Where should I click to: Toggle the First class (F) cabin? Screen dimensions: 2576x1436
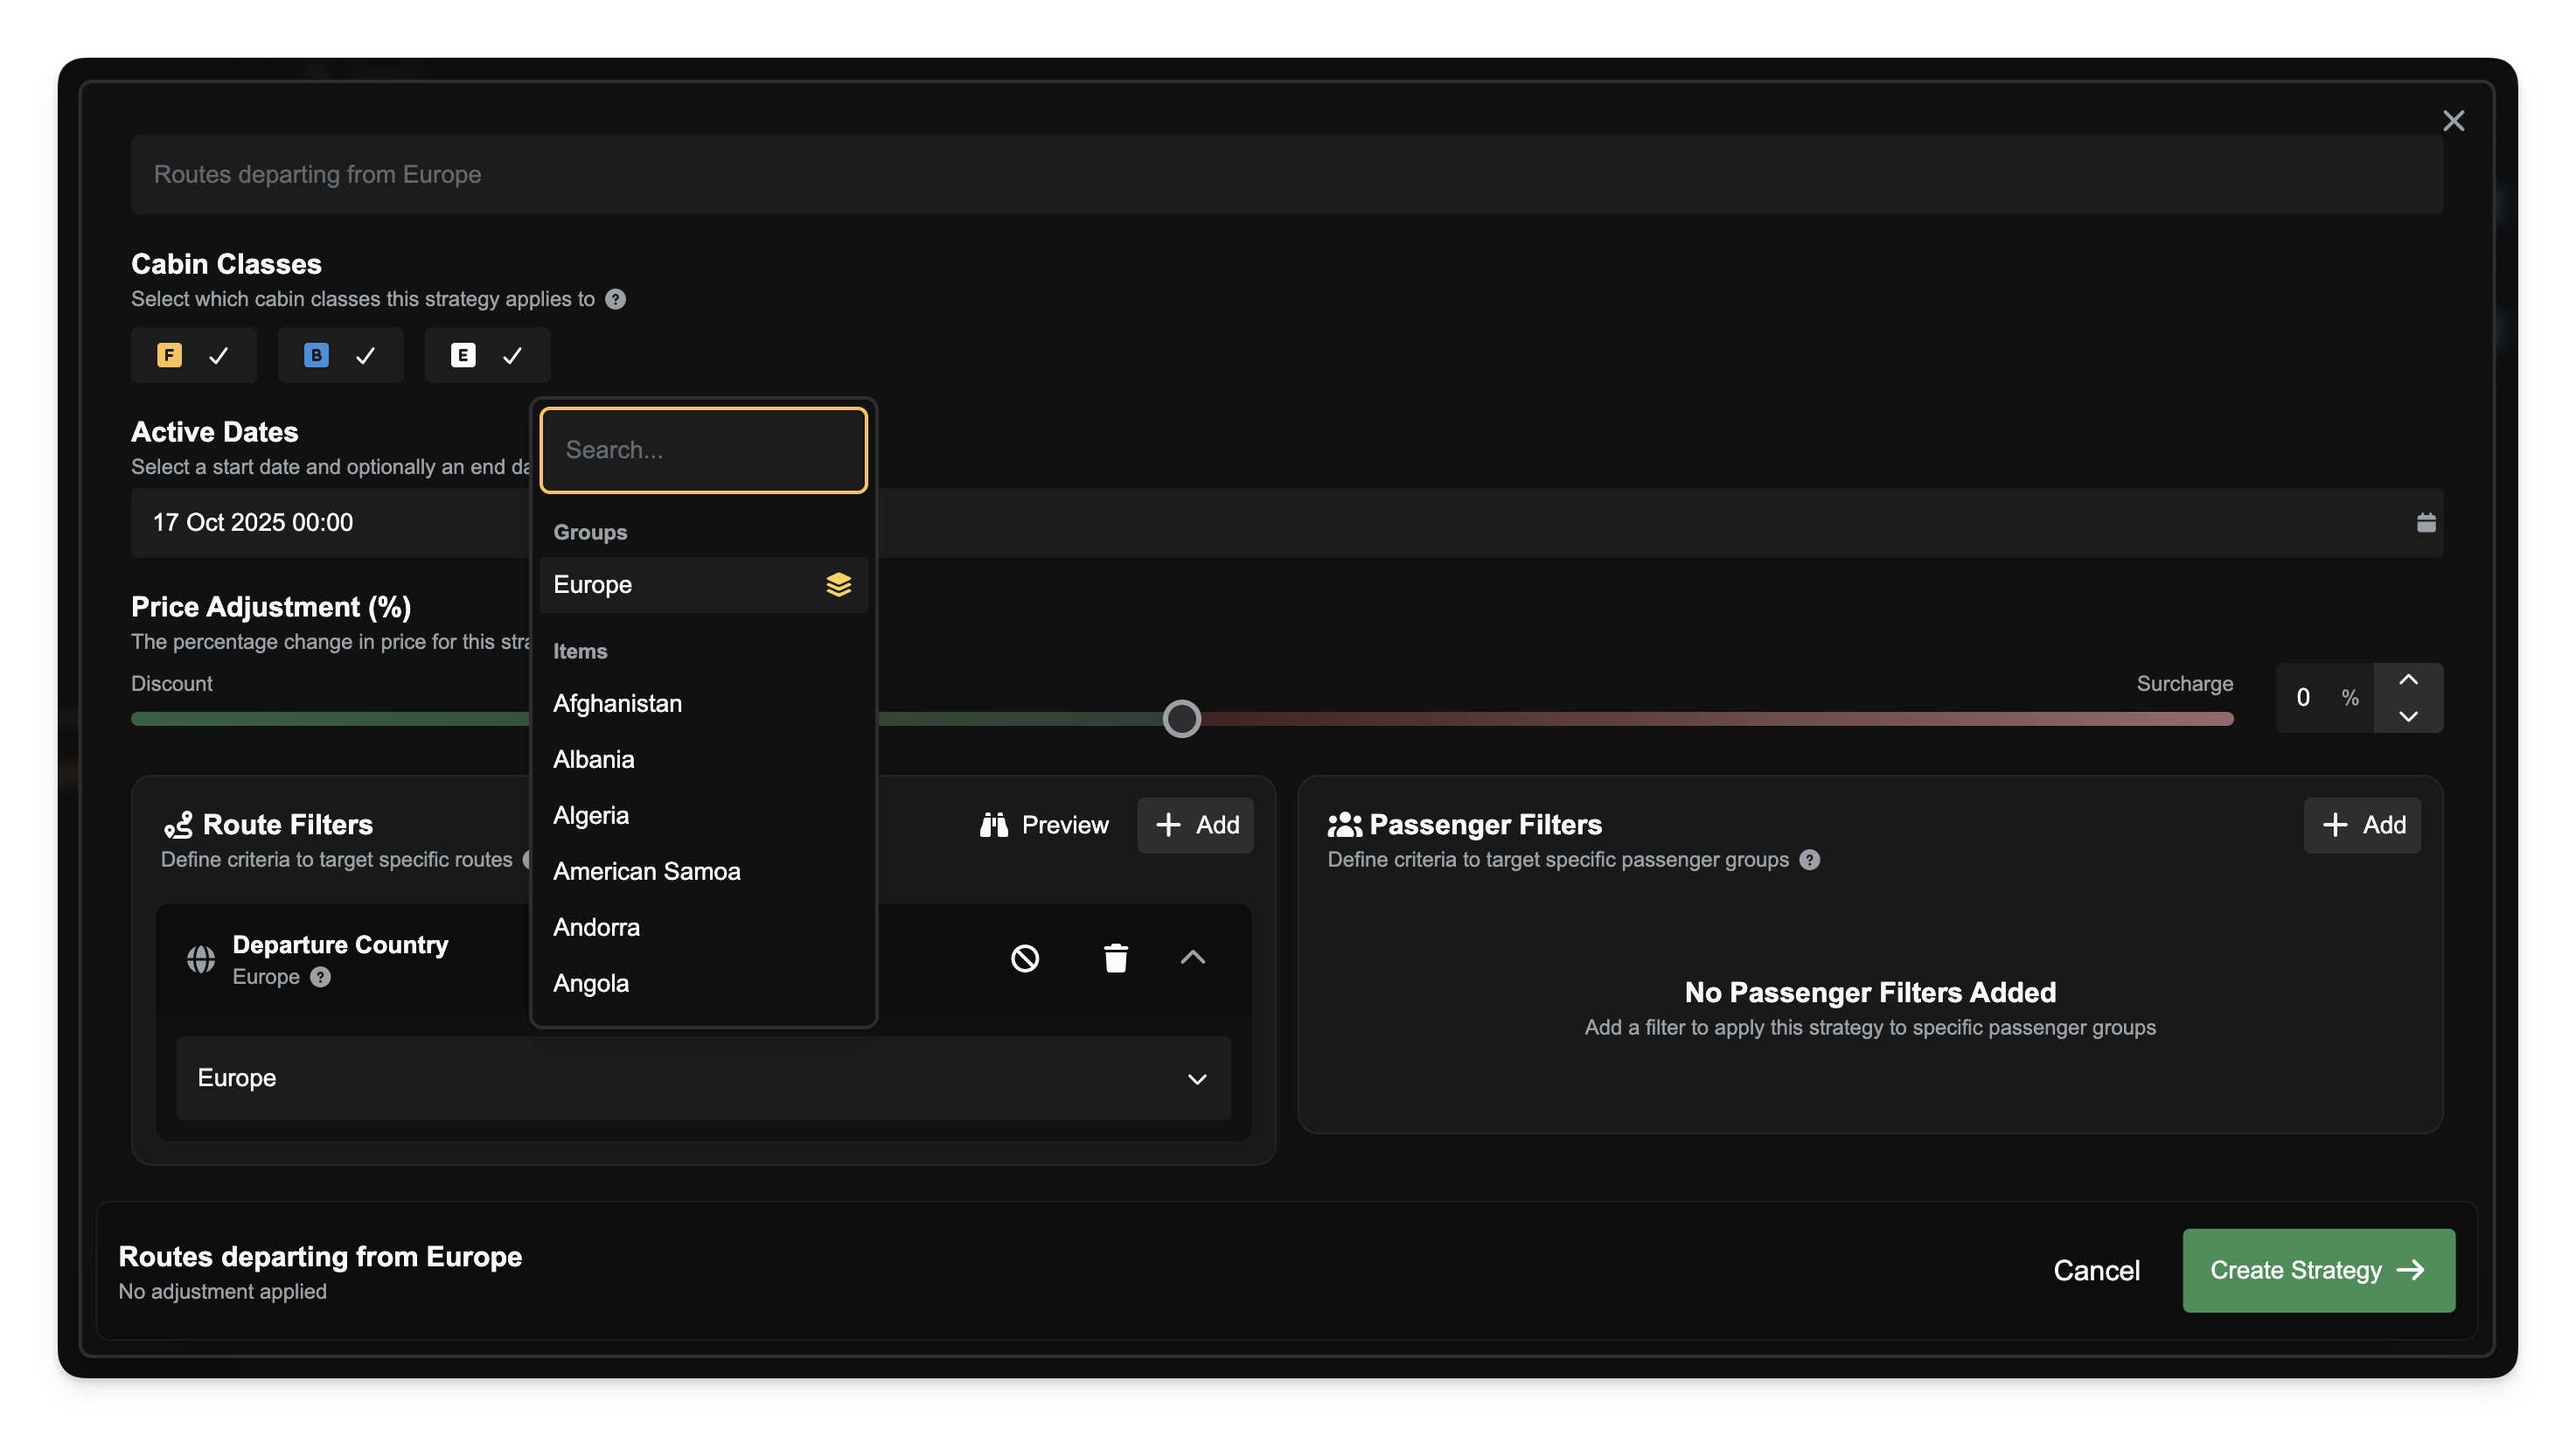193,355
